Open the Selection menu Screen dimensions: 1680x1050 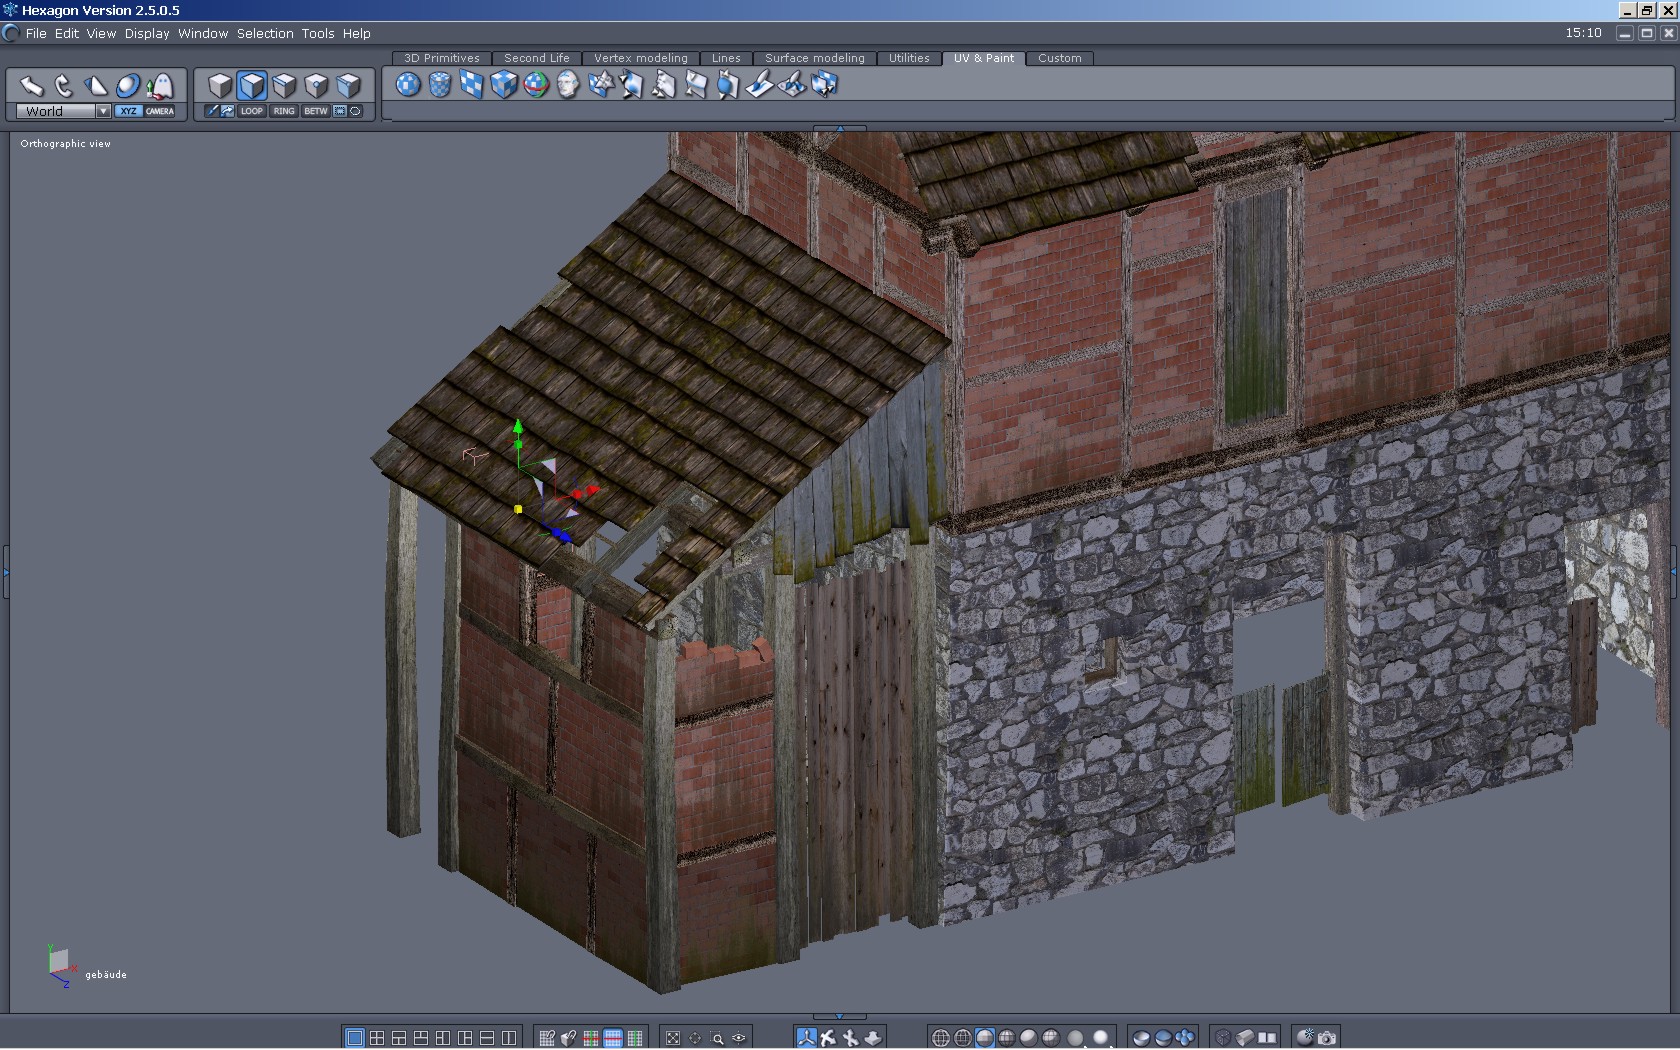coord(265,33)
